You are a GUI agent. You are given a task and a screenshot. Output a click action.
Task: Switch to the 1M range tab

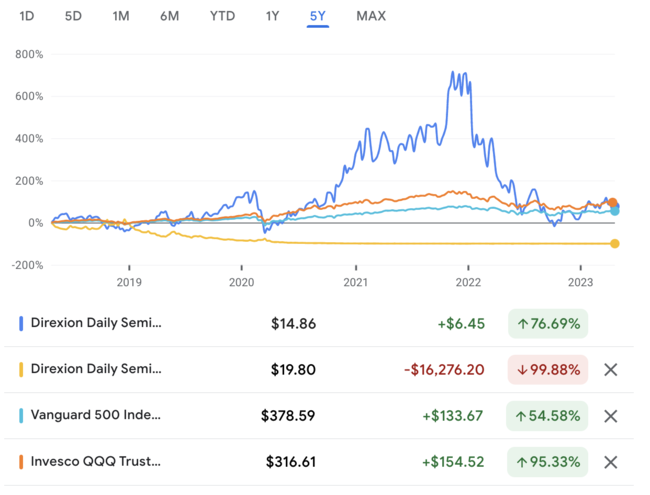tap(121, 16)
